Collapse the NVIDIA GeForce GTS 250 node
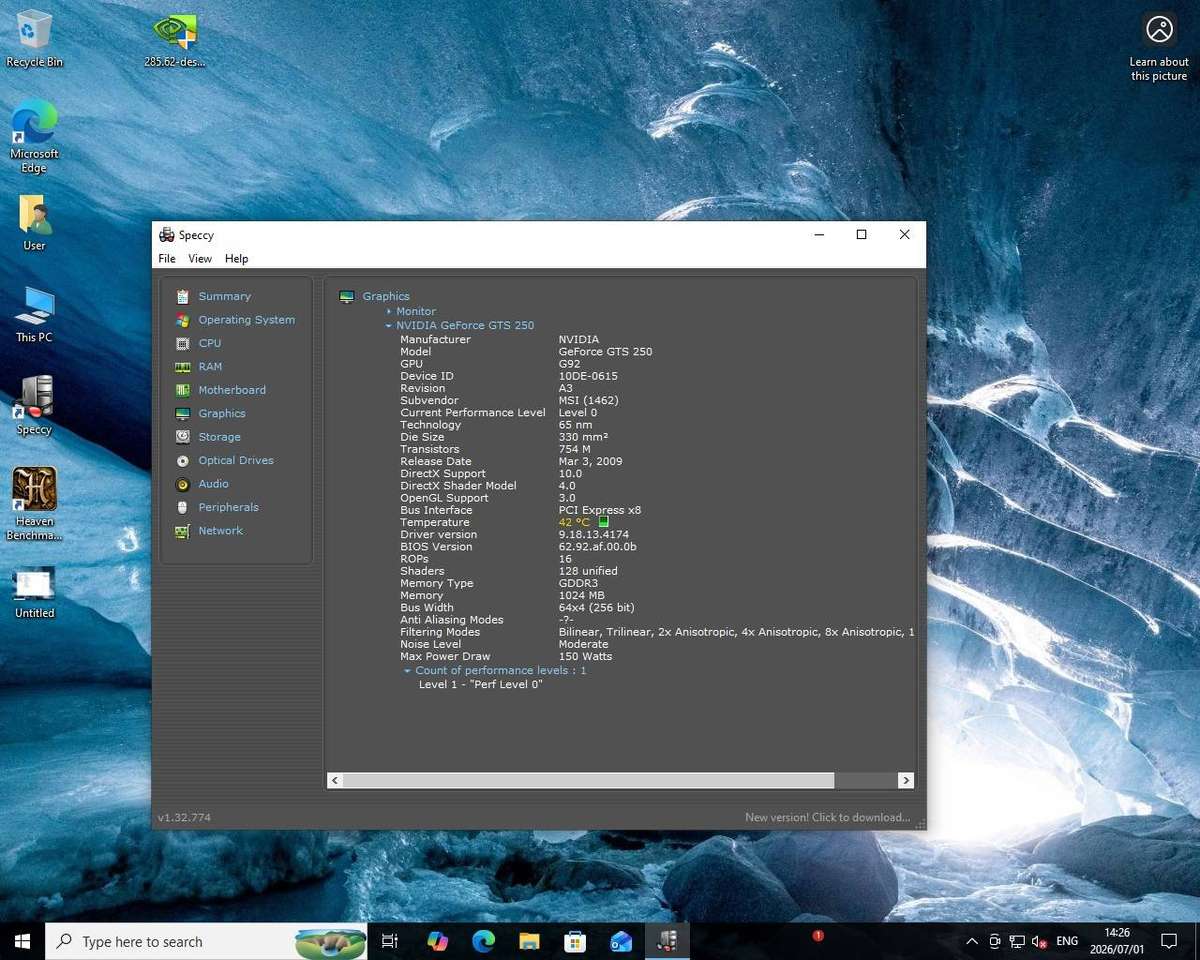Image resolution: width=1200 pixels, height=960 pixels. pos(389,326)
